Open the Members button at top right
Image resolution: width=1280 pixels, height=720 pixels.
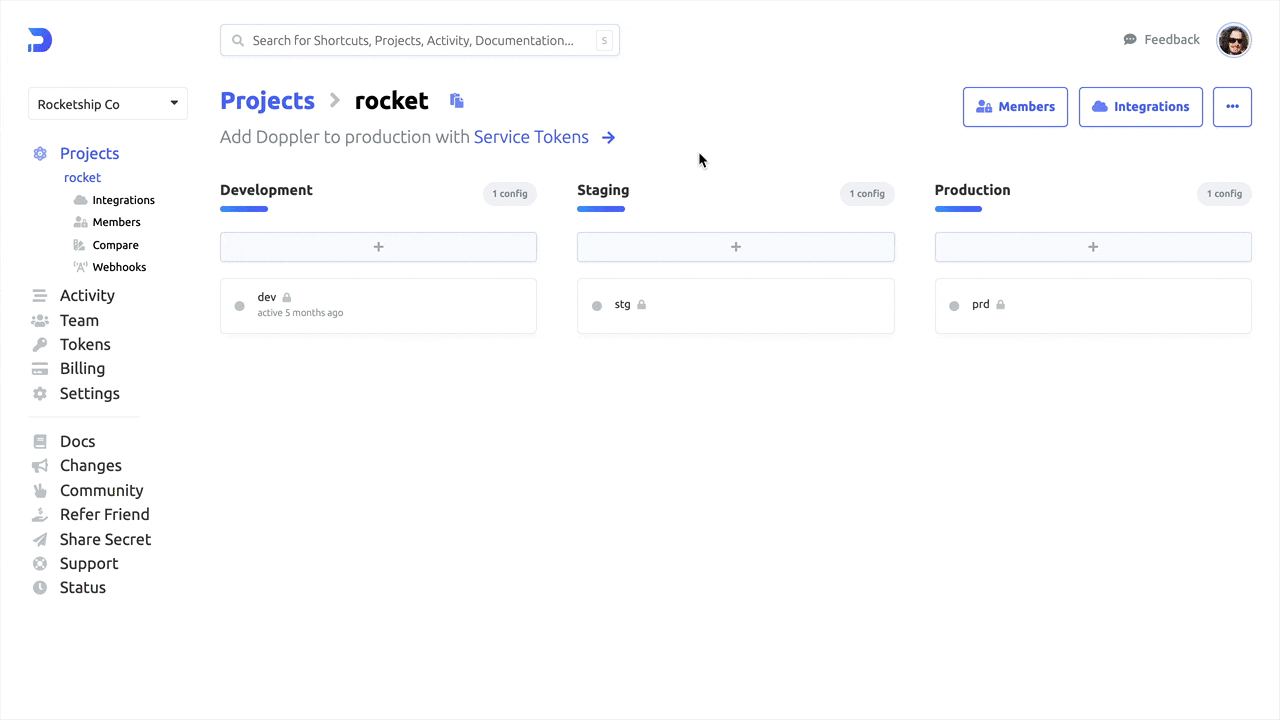click(x=1015, y=106)
